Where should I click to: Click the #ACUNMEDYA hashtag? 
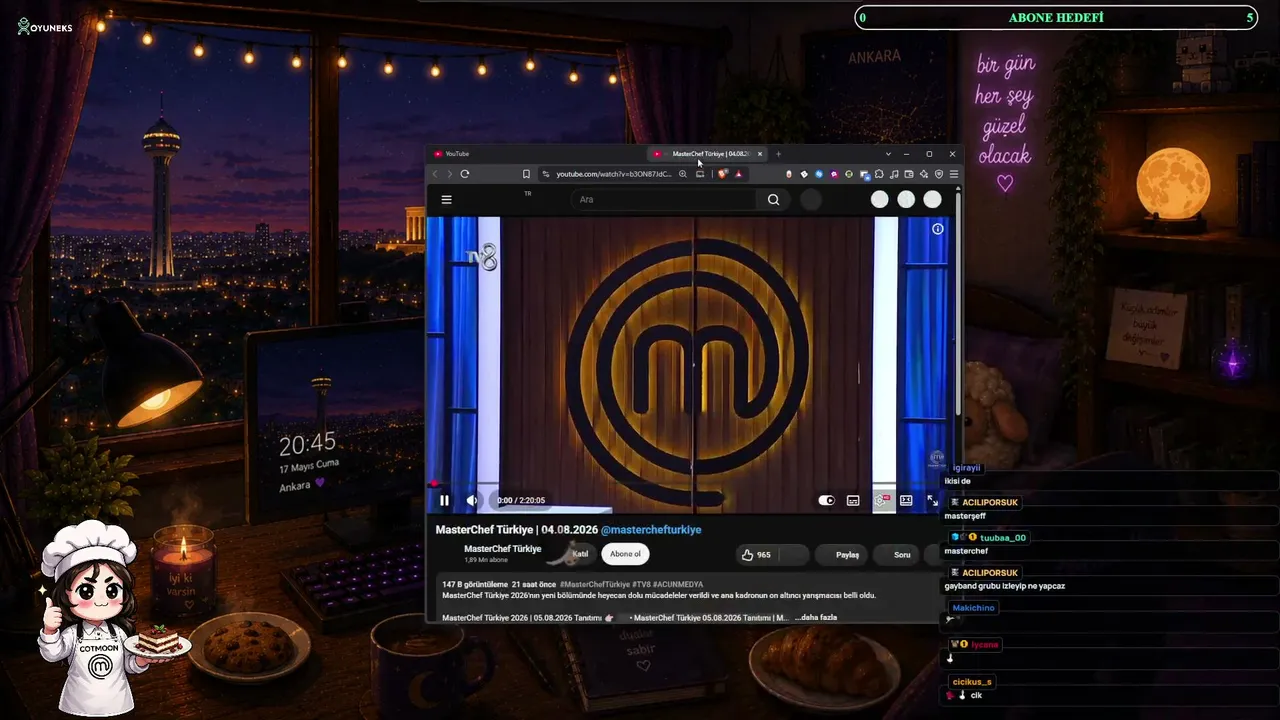[677, 584]
